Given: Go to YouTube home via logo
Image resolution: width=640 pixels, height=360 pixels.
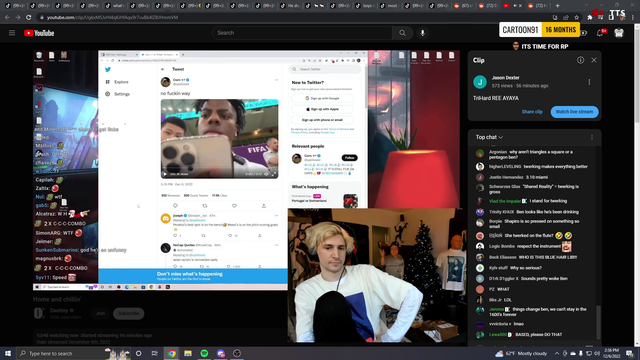Looking at the screenshot, I should (39, 33).
